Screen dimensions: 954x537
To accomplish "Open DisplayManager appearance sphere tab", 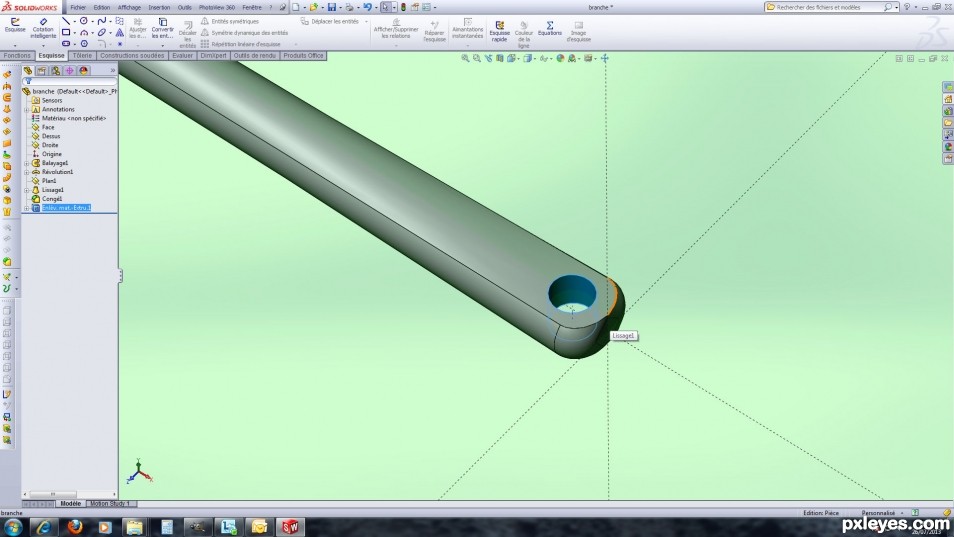I will pyautogui.click(x=83, y=71).
